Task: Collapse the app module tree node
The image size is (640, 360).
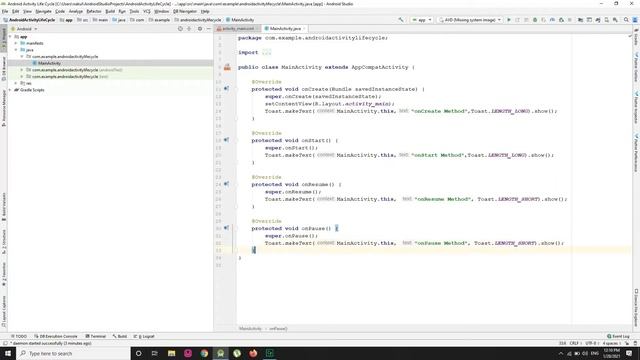Action: [x=10, y=37]
